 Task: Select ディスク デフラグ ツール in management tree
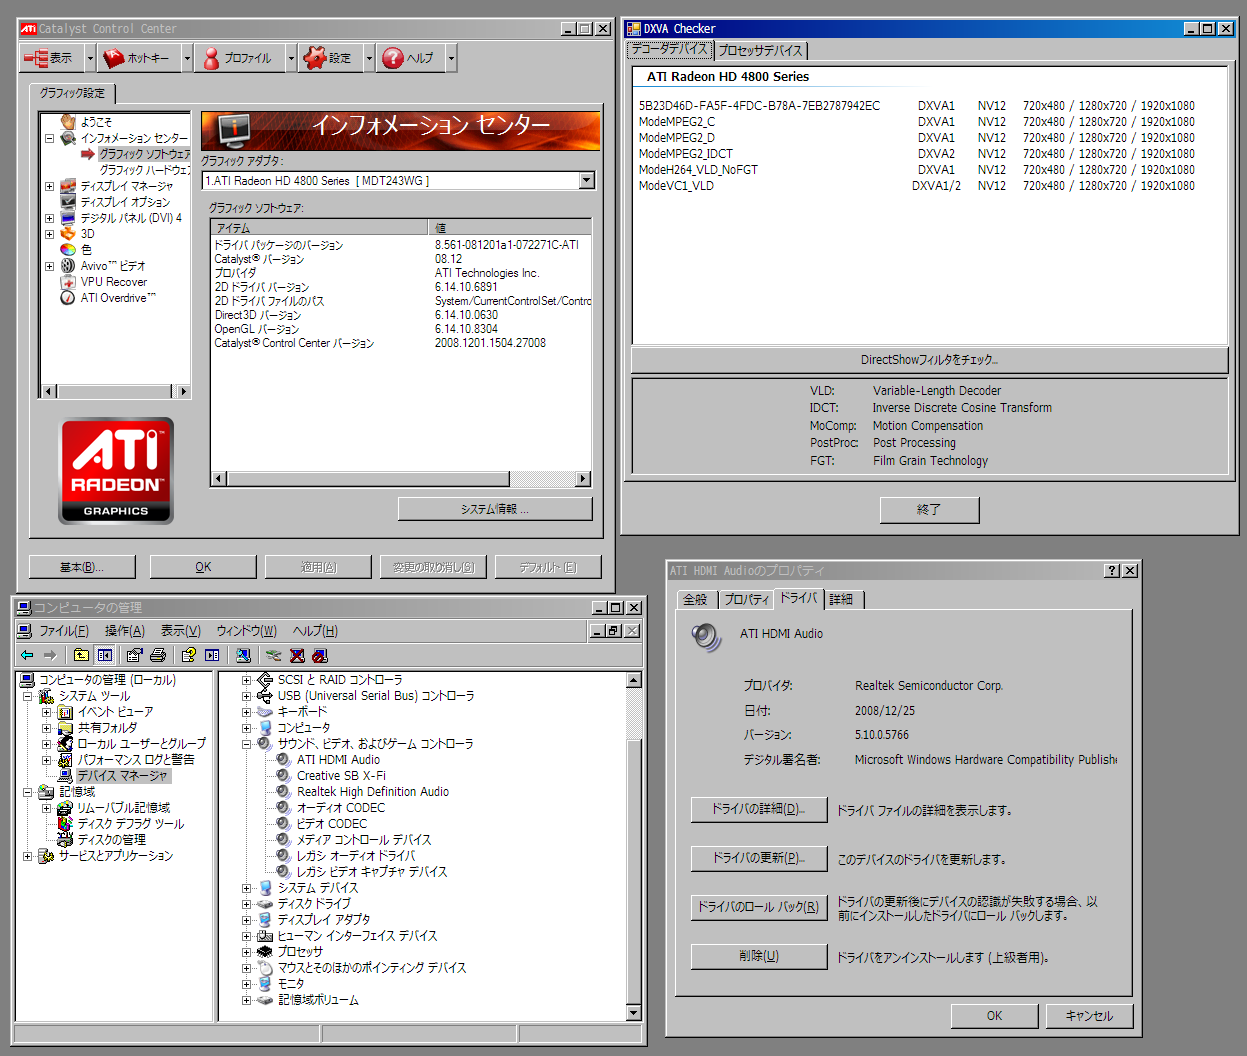(x=131, y=824)
